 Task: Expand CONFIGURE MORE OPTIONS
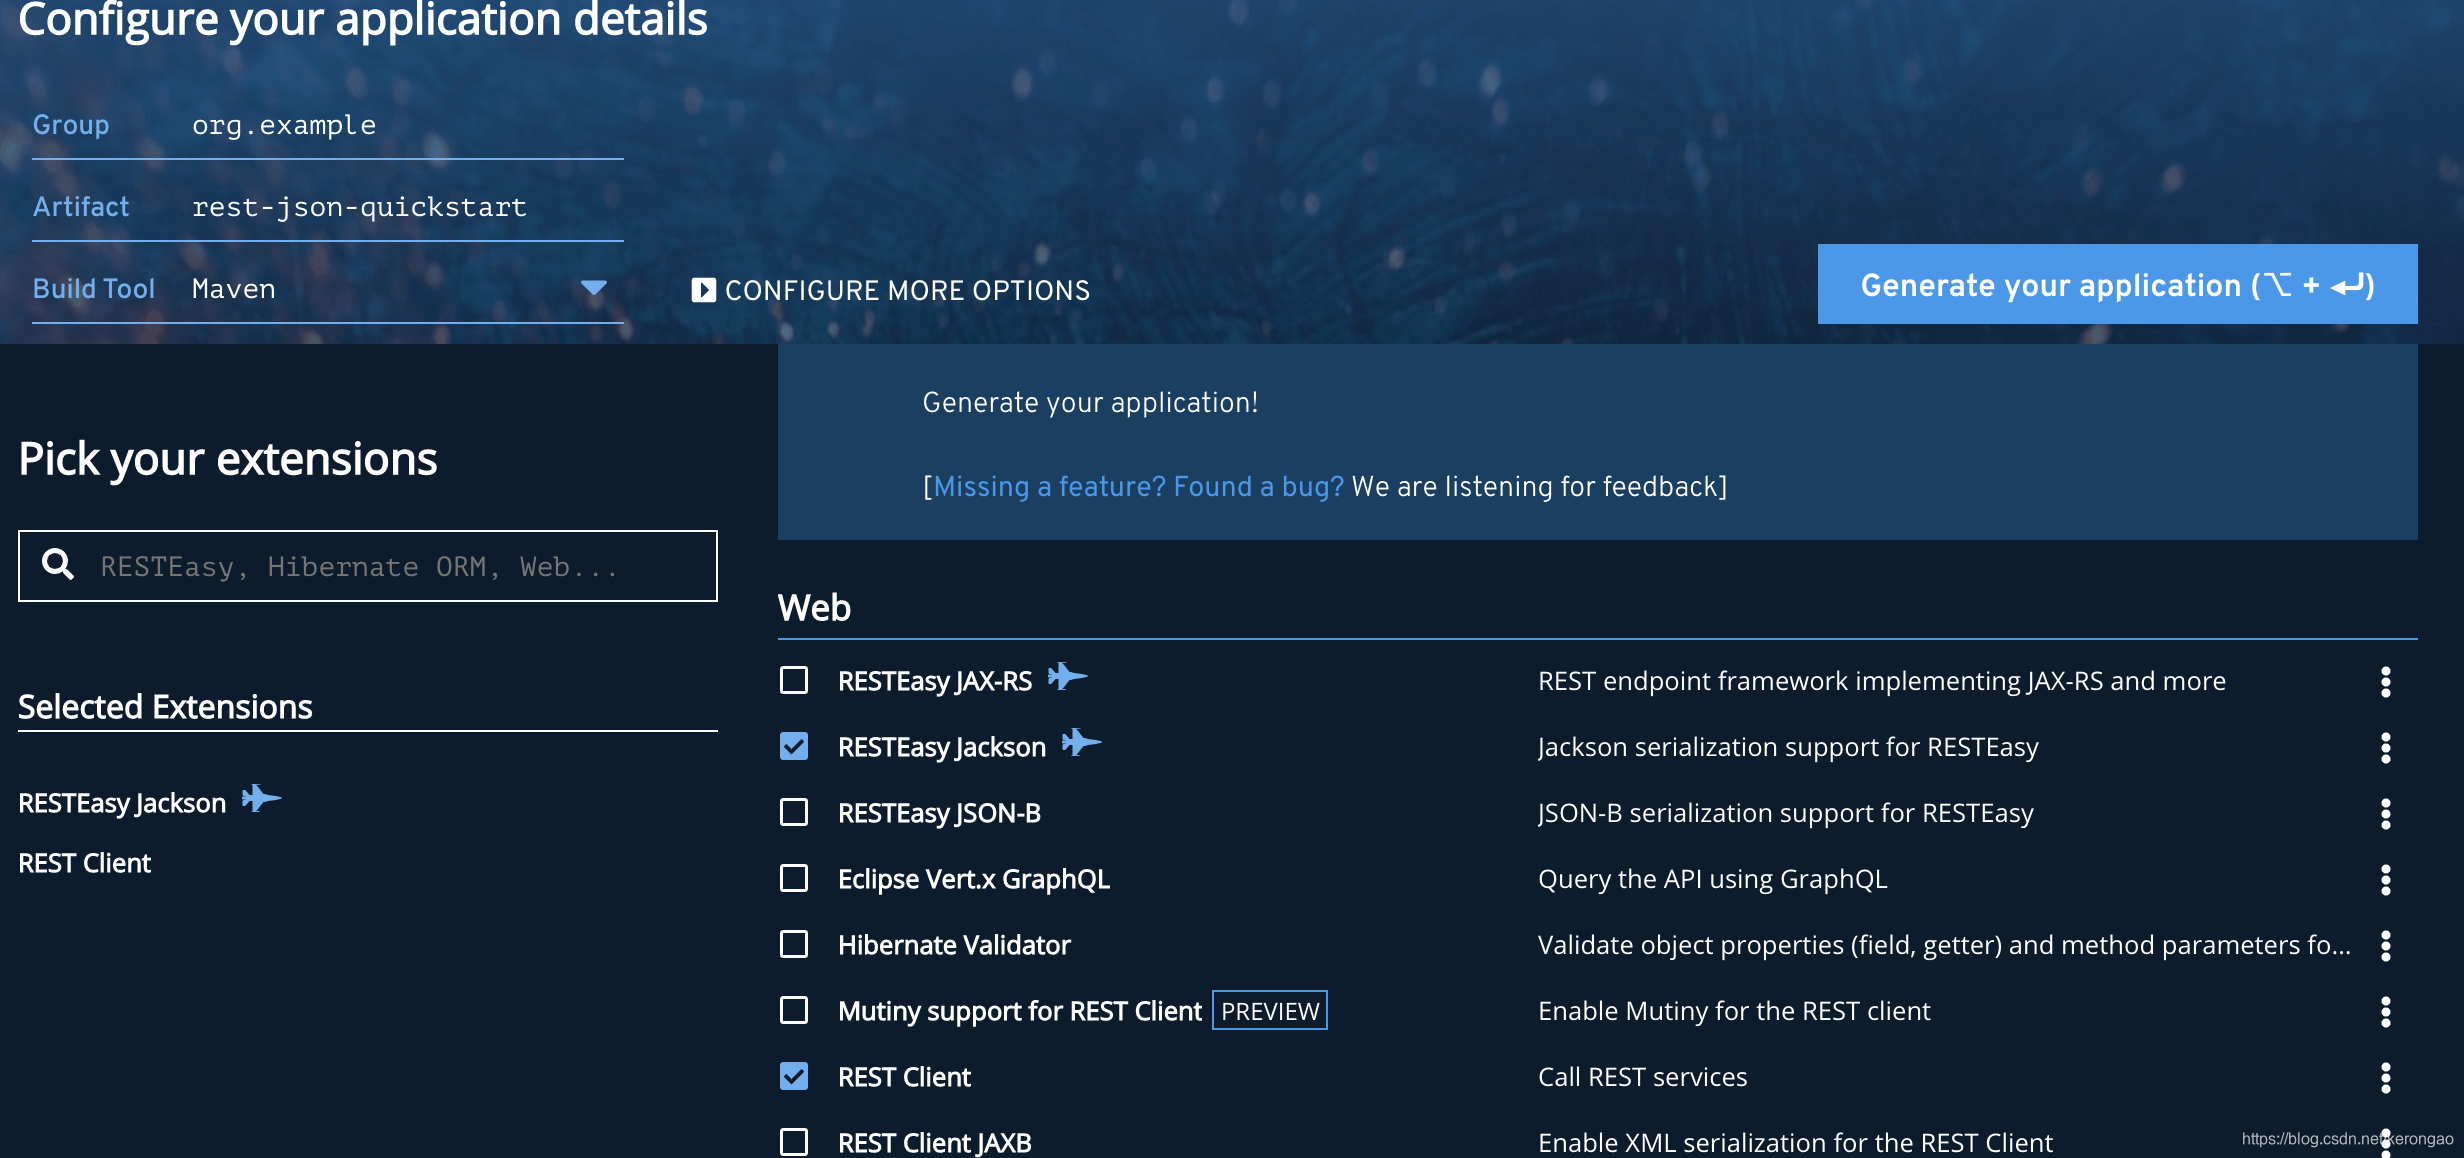click(x=890, y=290)
